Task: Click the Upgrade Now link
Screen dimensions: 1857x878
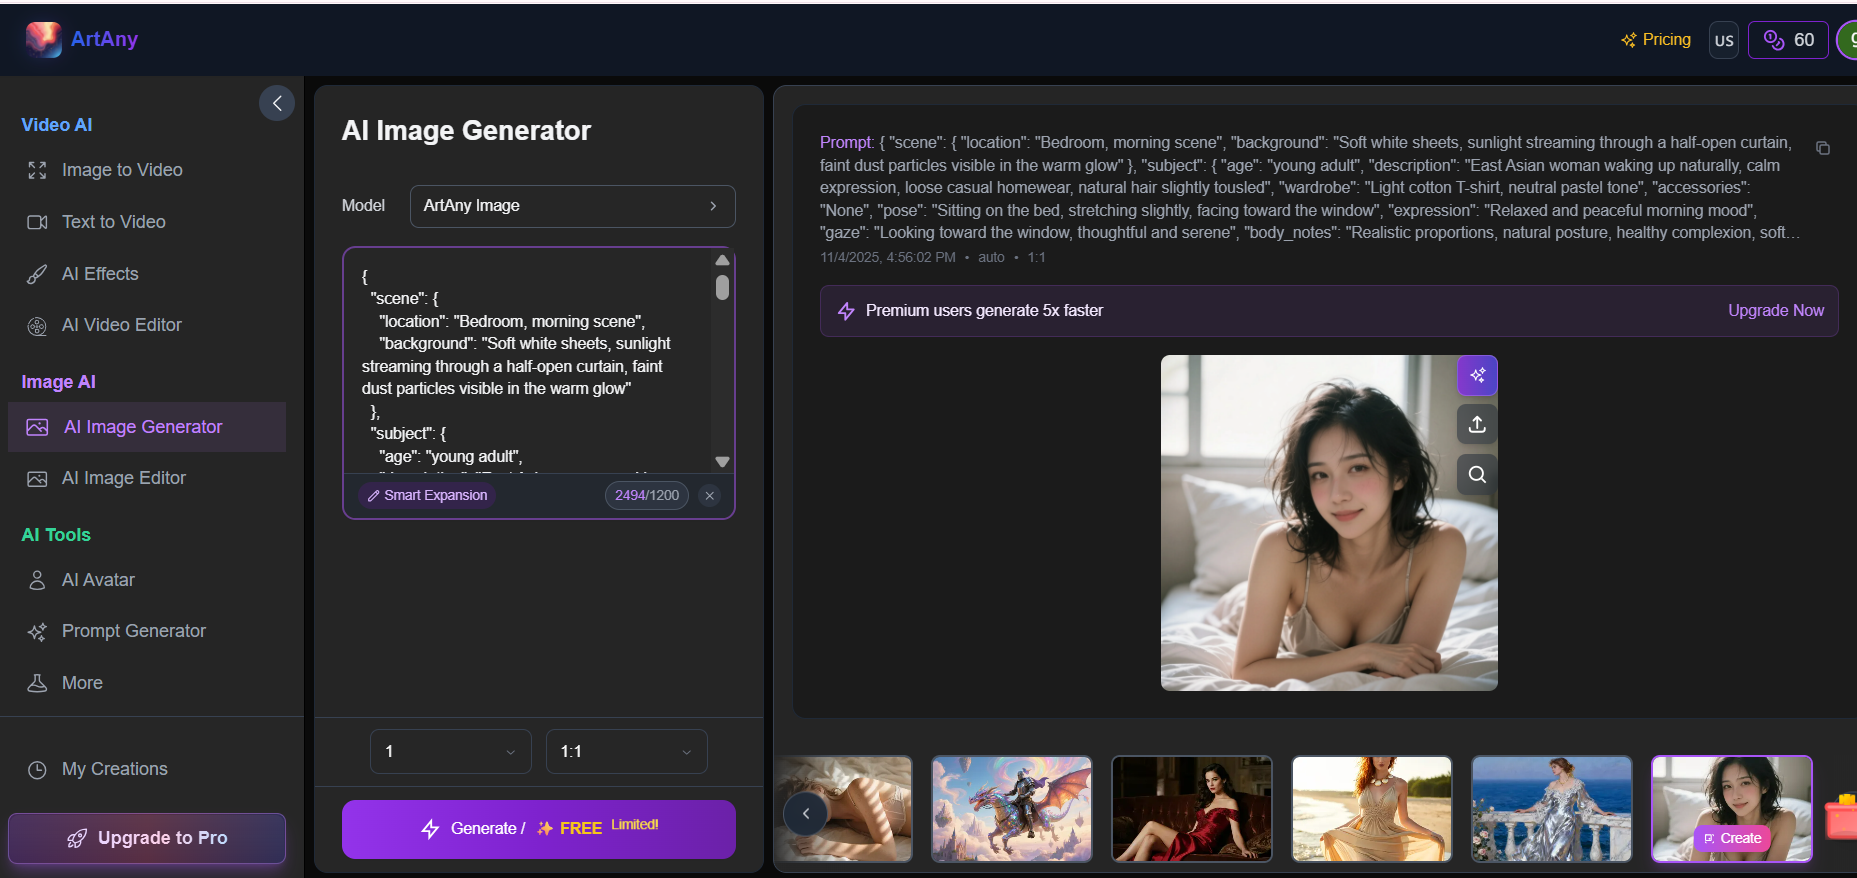Action: click(x=1775, y=310)
